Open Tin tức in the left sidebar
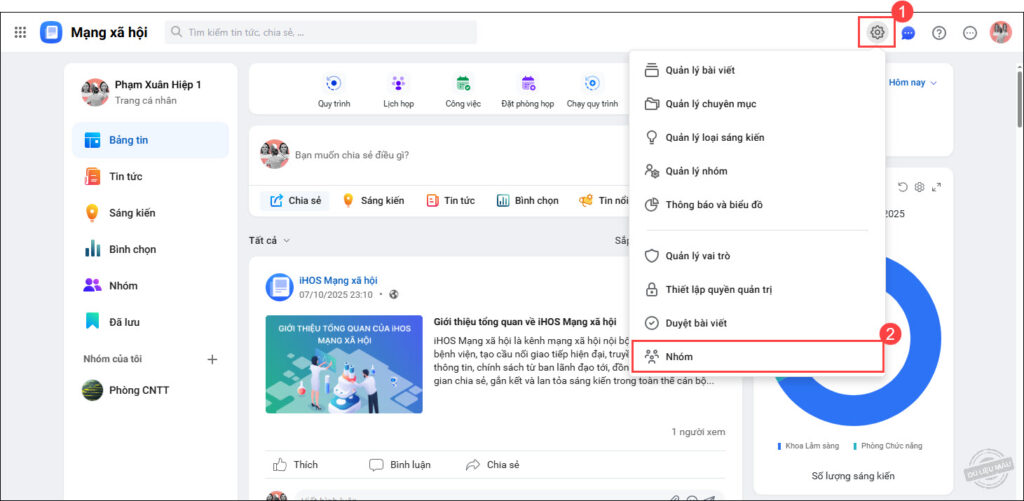This screenshot has width=1024, height=501. [150, 176]
